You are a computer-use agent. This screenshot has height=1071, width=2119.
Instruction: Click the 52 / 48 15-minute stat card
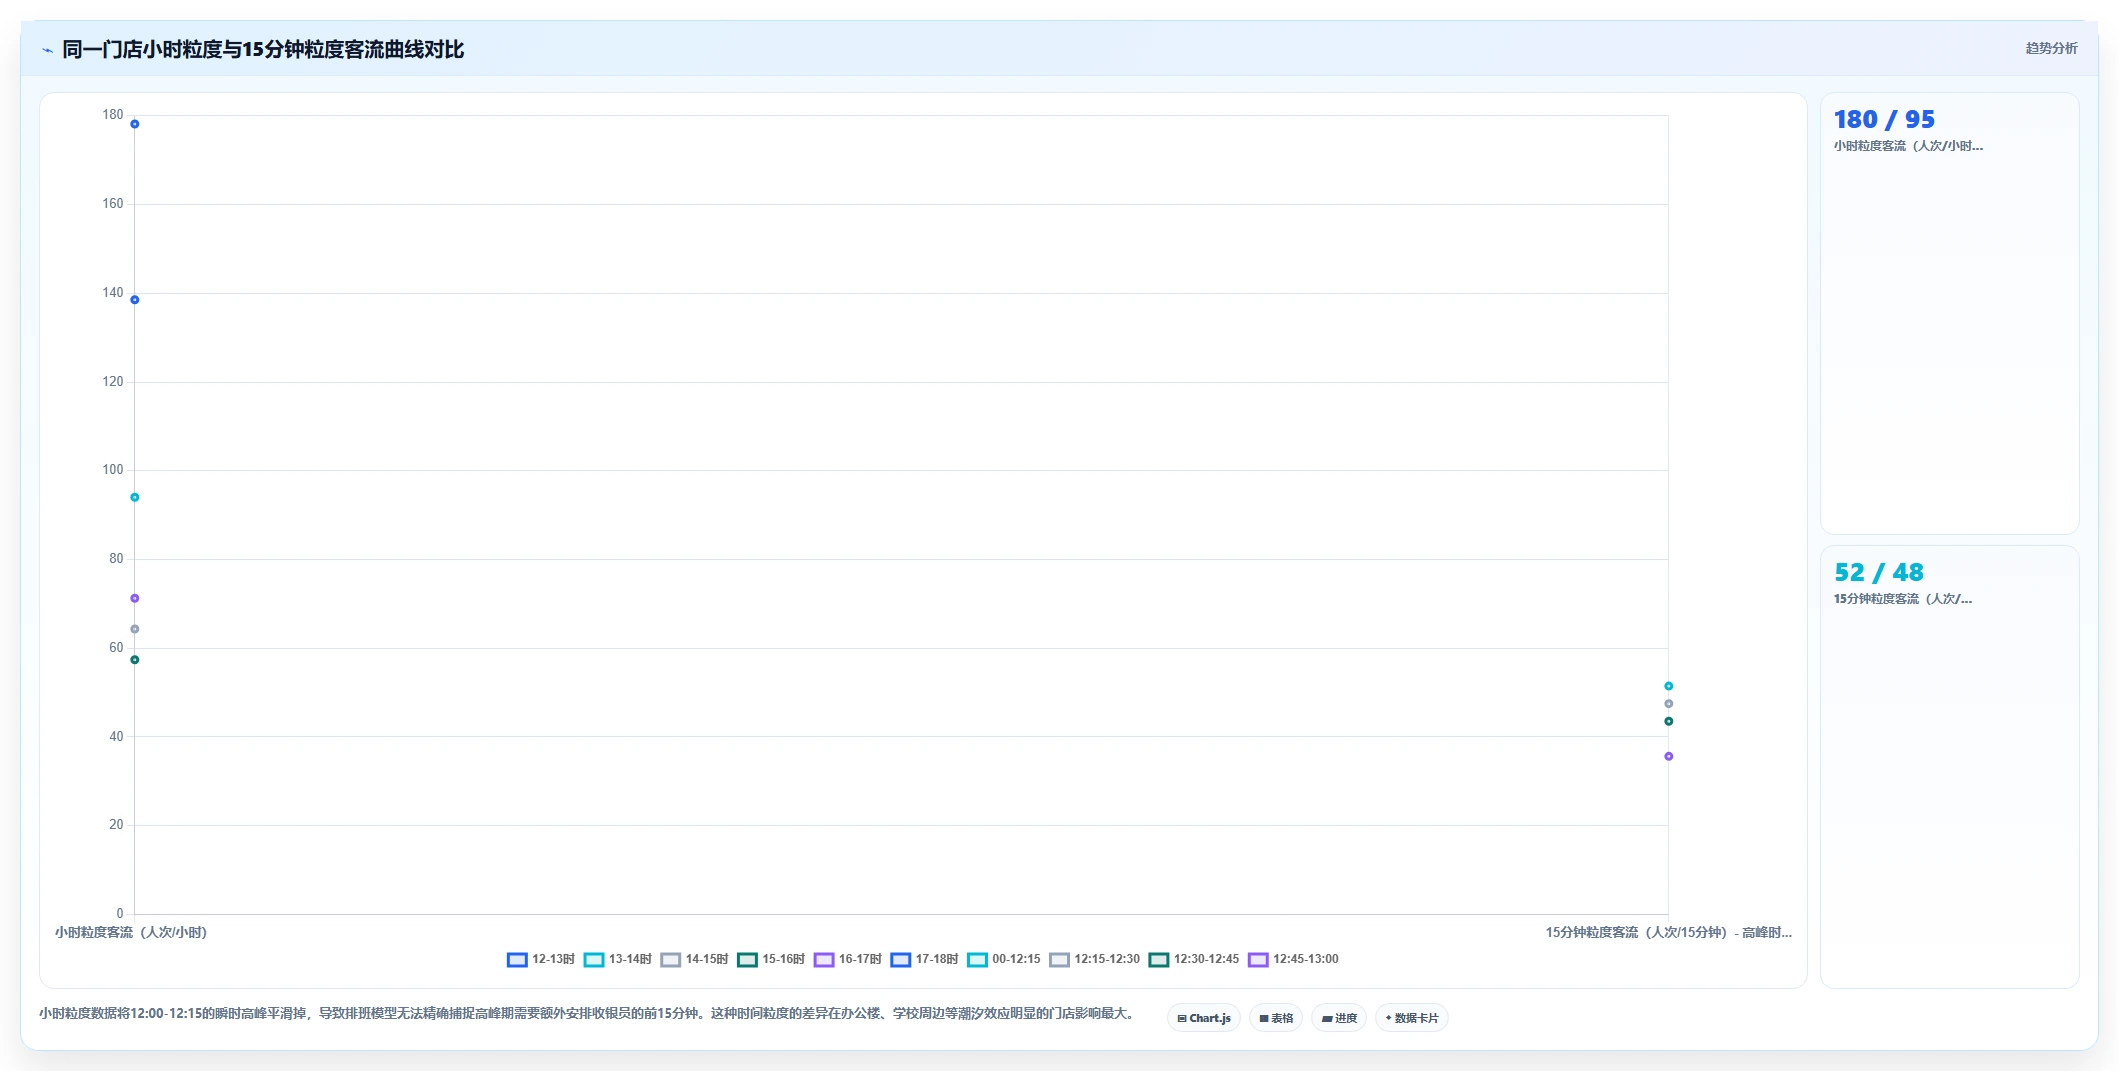pos(1949,767)
